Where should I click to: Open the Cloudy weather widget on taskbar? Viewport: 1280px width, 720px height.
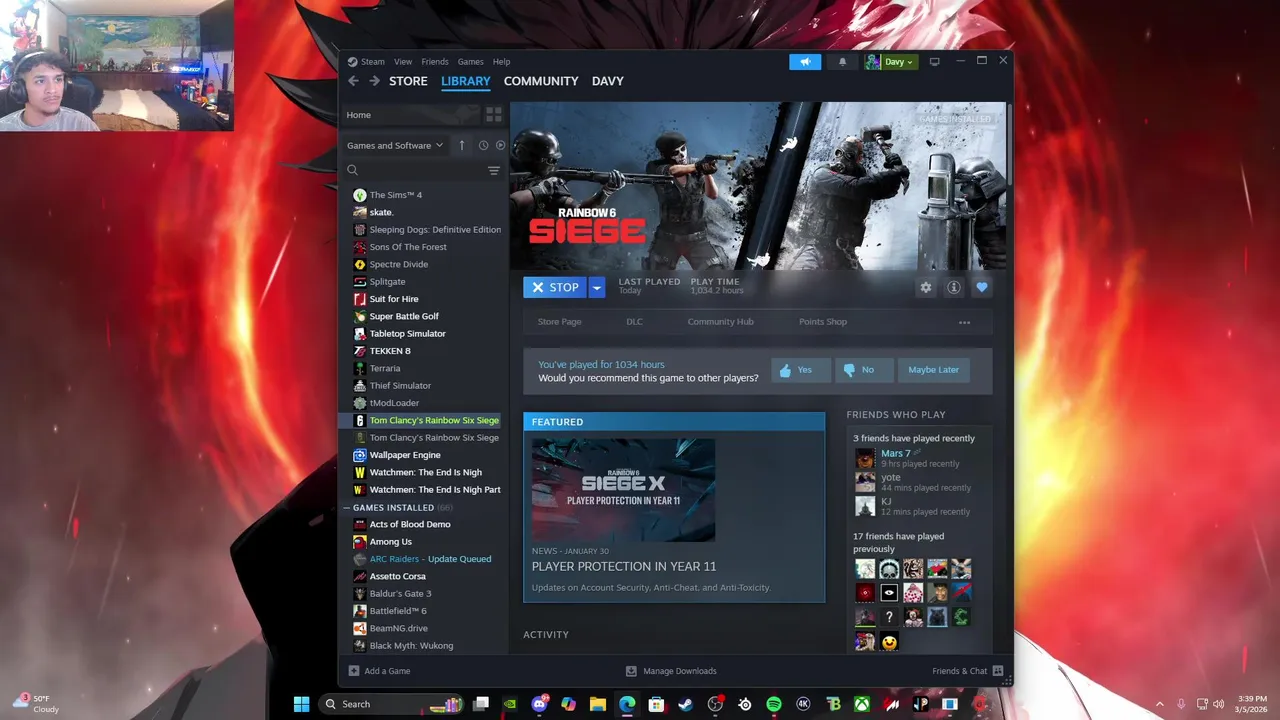pos(38,703)
